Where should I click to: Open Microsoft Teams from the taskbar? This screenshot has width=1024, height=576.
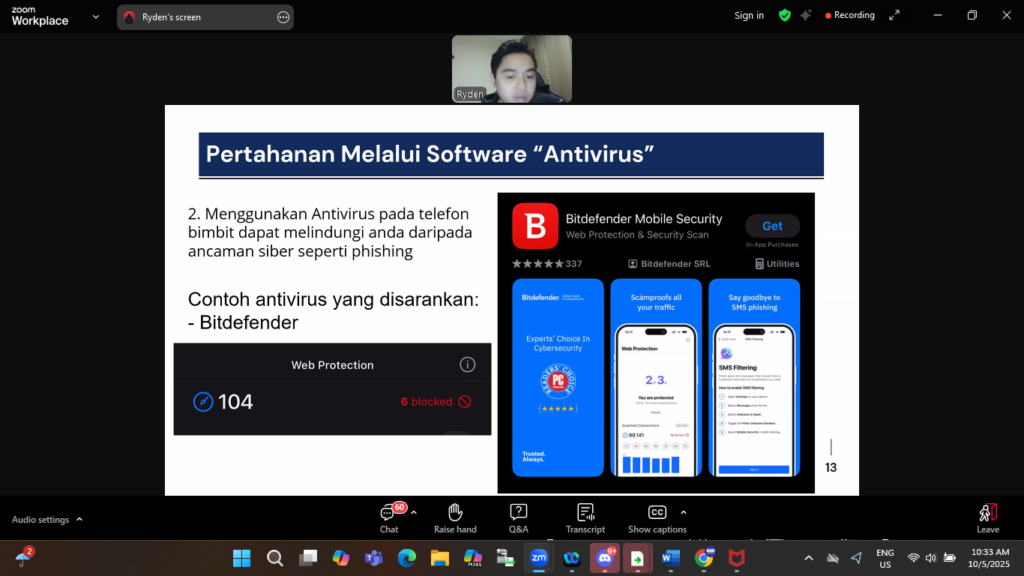point(374,558)
